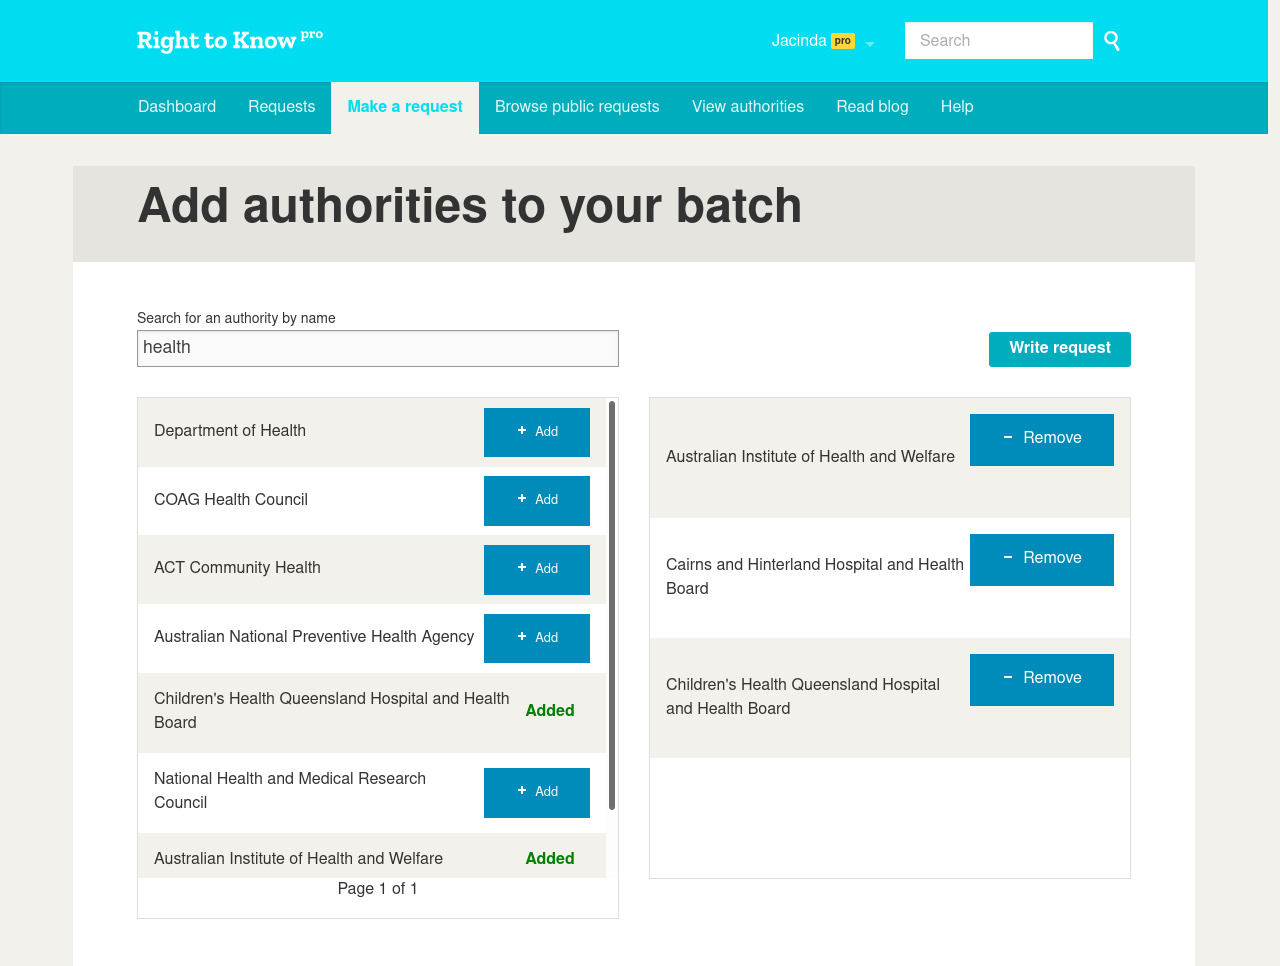
Task: Add Australian National Preventive Health Agency
Action: (x=536, y=638)
